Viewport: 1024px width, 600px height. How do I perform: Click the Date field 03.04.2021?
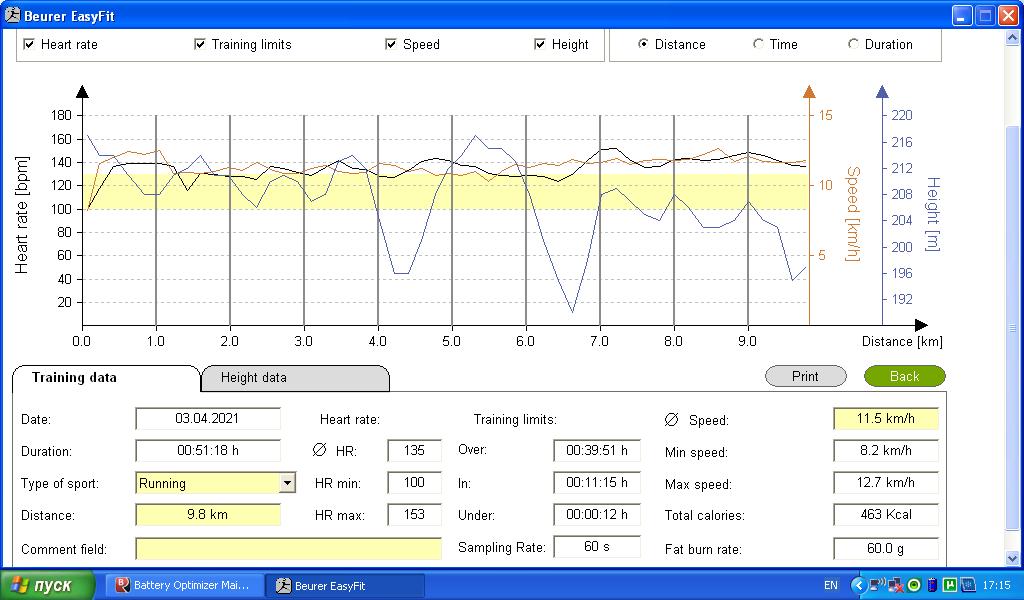tap(208, 418)
